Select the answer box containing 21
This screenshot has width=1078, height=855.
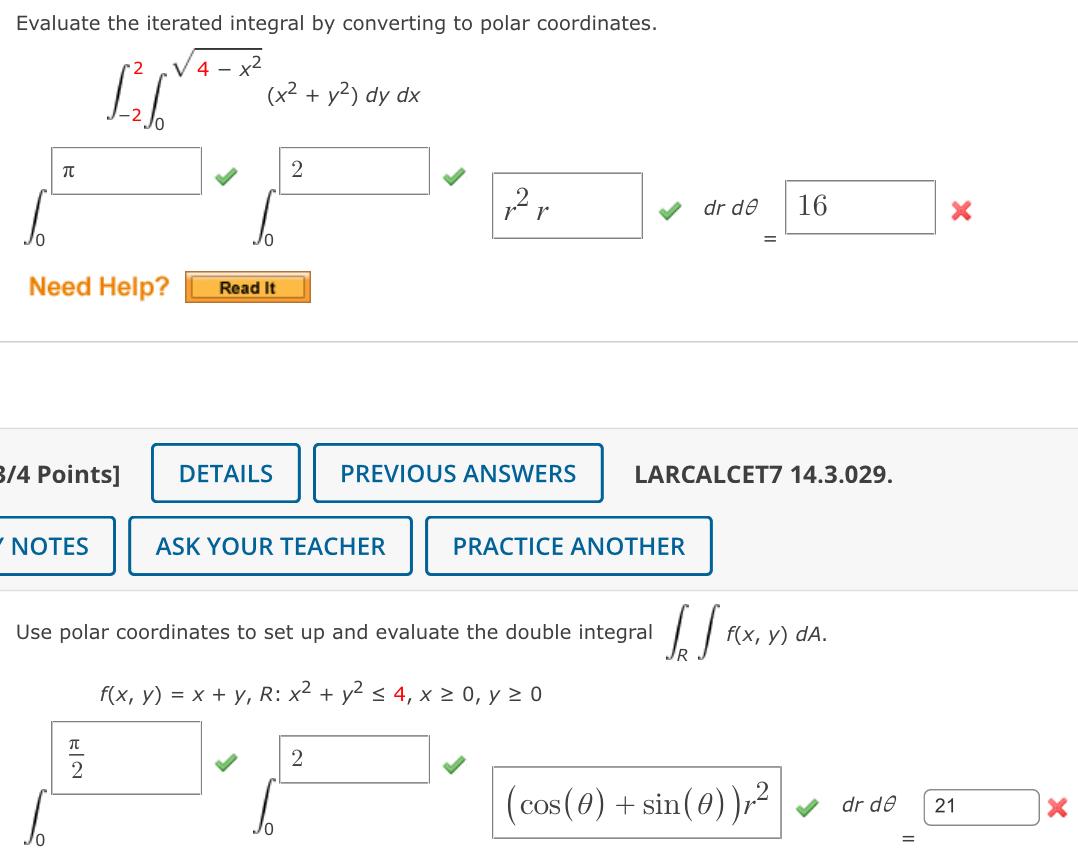(x=981, y=806)
